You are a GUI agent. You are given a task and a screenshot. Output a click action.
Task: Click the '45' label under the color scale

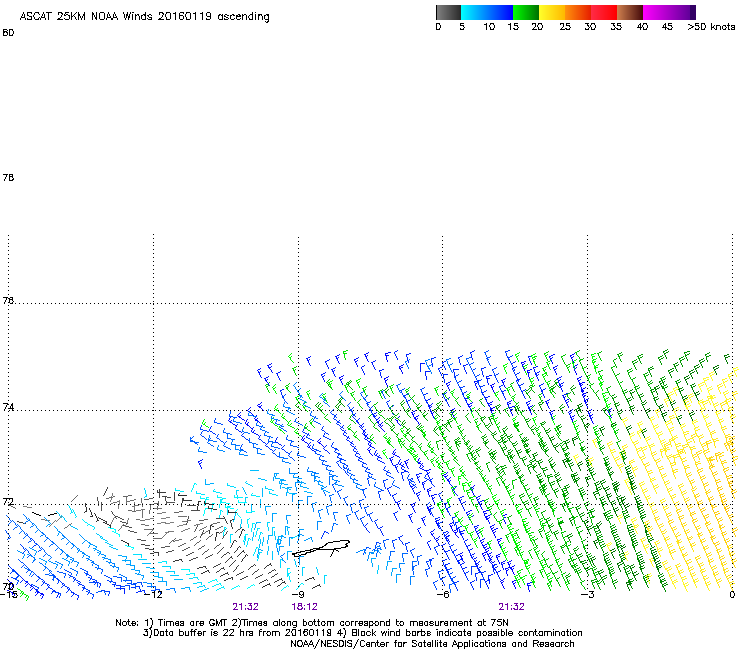point(667,27)
